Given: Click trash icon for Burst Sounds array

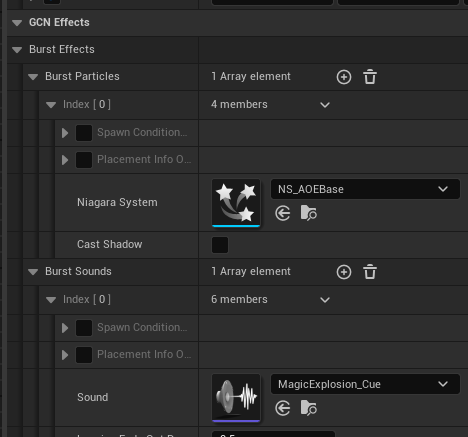Looking at the screenshot, I should pyautogui.click(x=370, y=272).
